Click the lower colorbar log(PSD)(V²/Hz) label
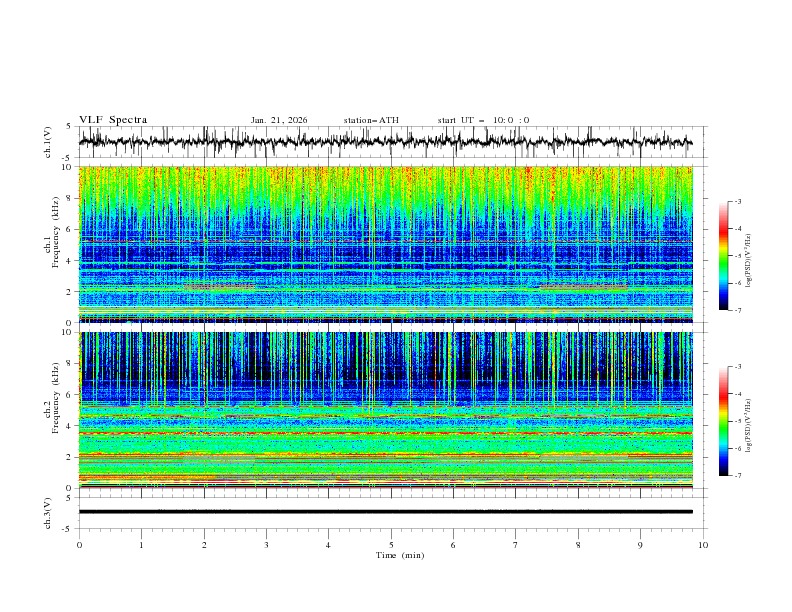Viewport: 792px width, 612px height. tap(748, 426)
